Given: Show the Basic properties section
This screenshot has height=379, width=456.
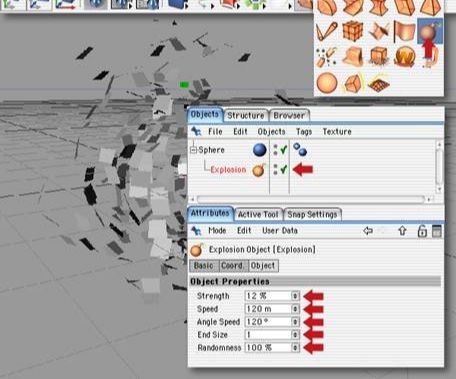Looking at the screenshot, I should 204,266.
